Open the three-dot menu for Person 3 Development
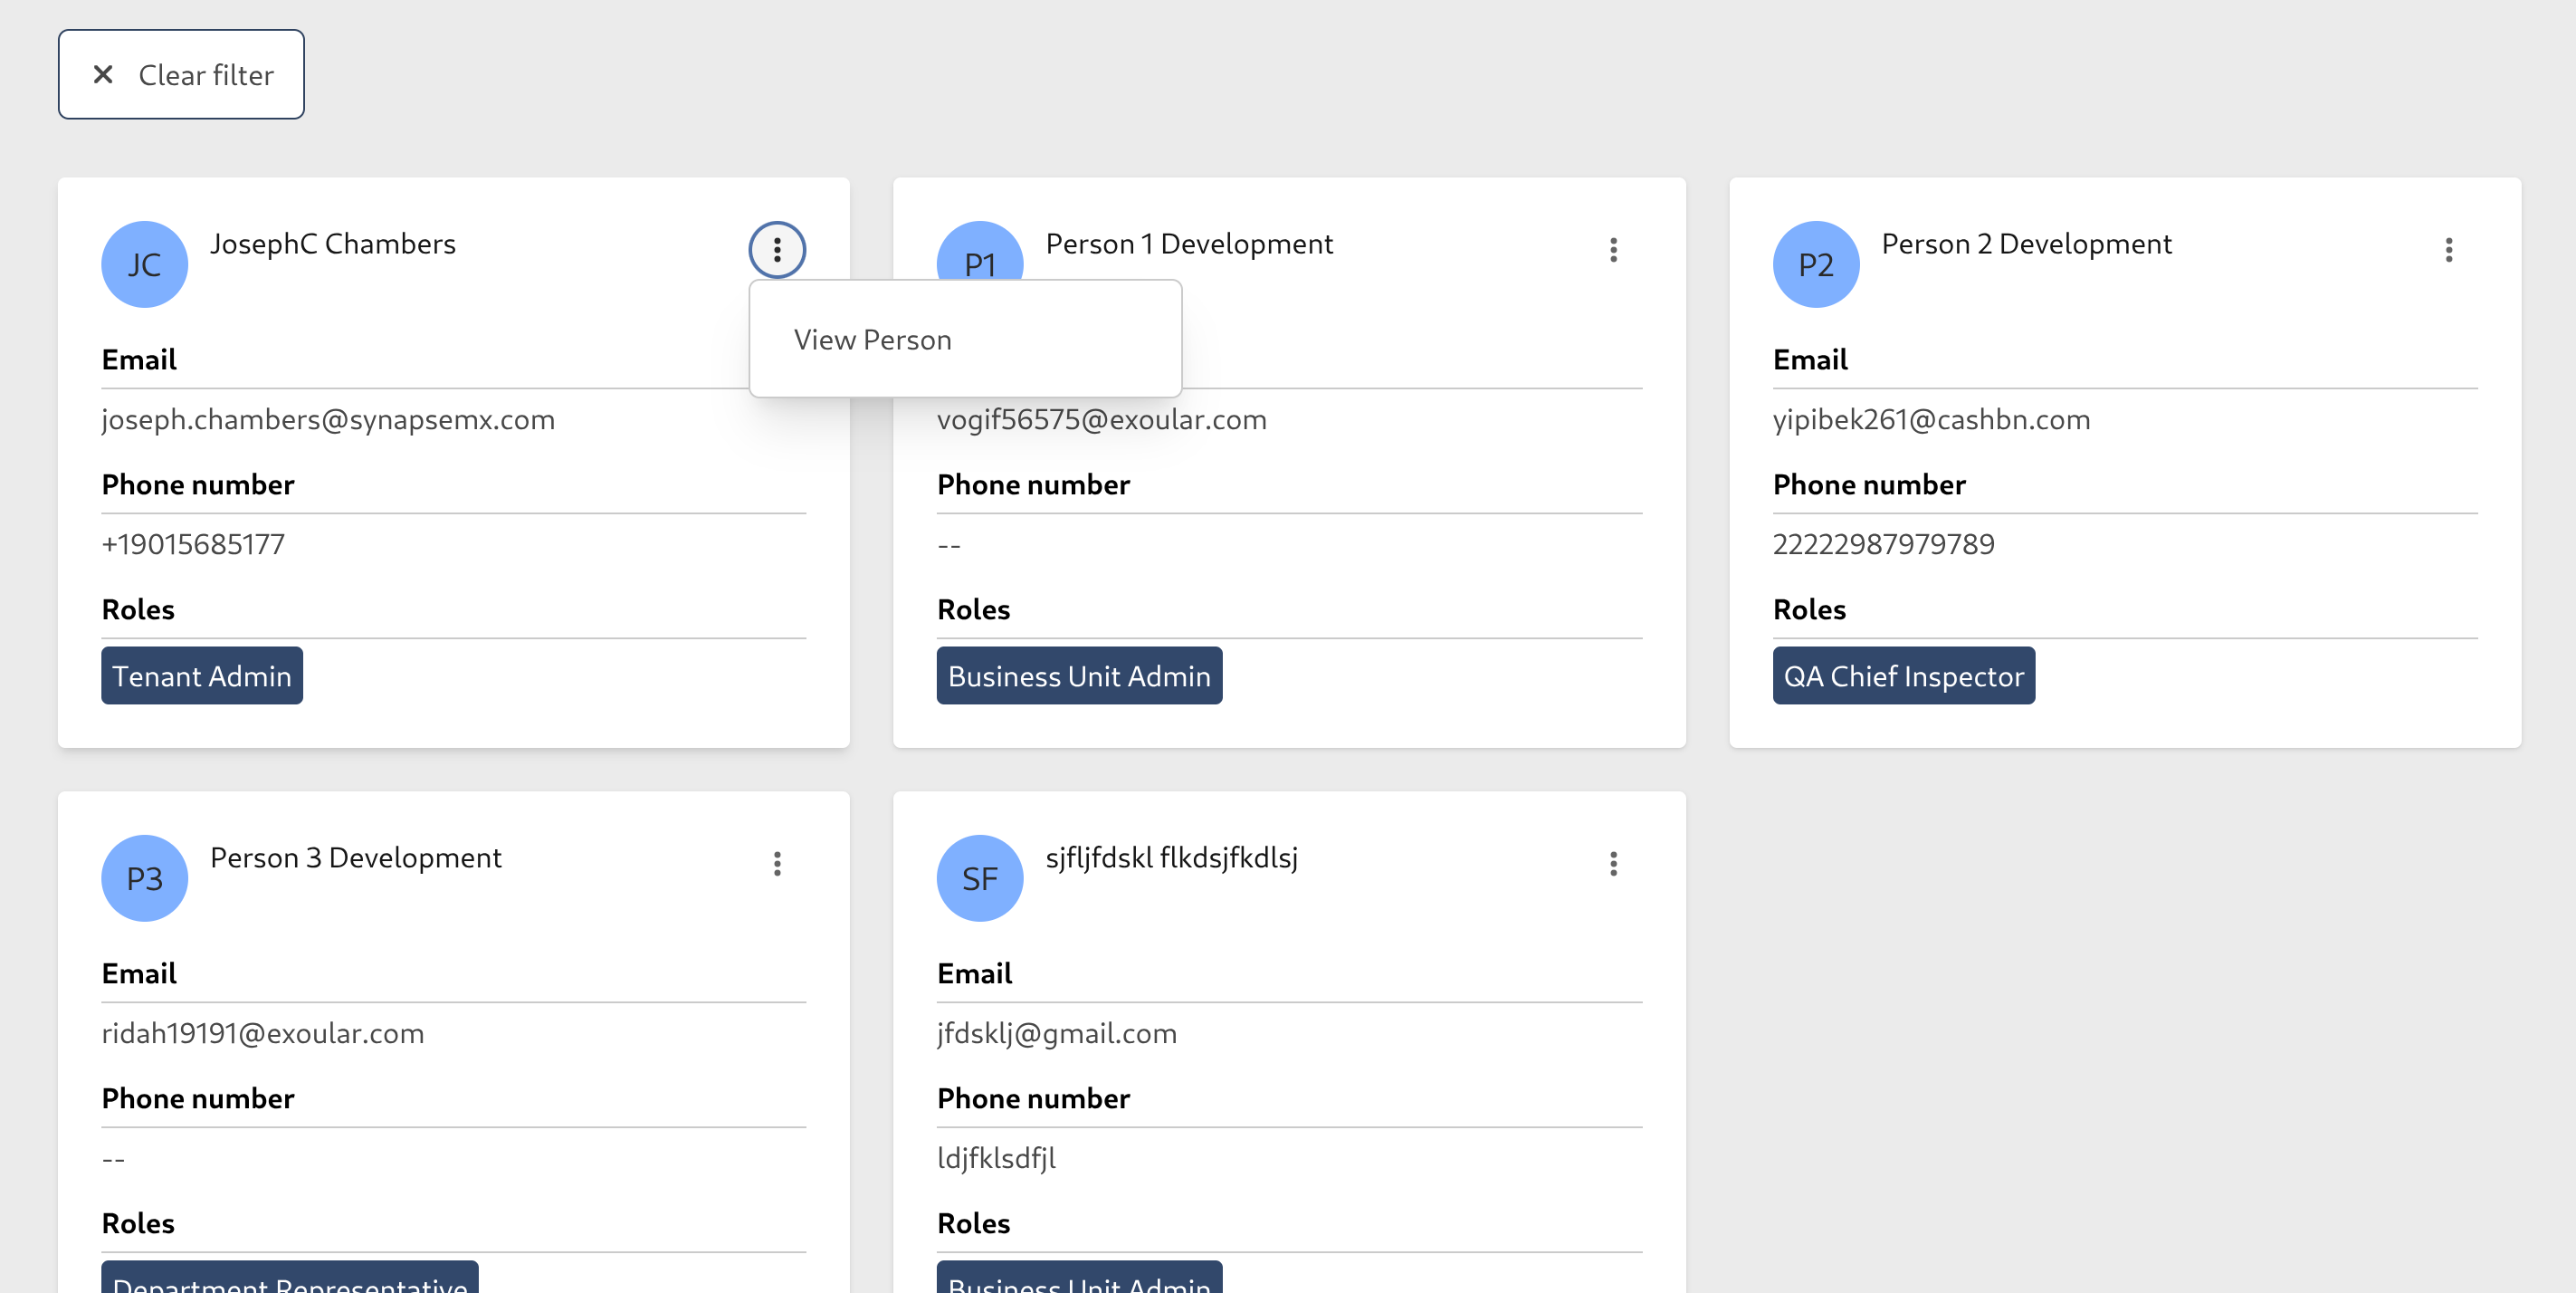The height and width of the screenshot is (1293, 2576). pyautogui.click(x=777, y=863)
